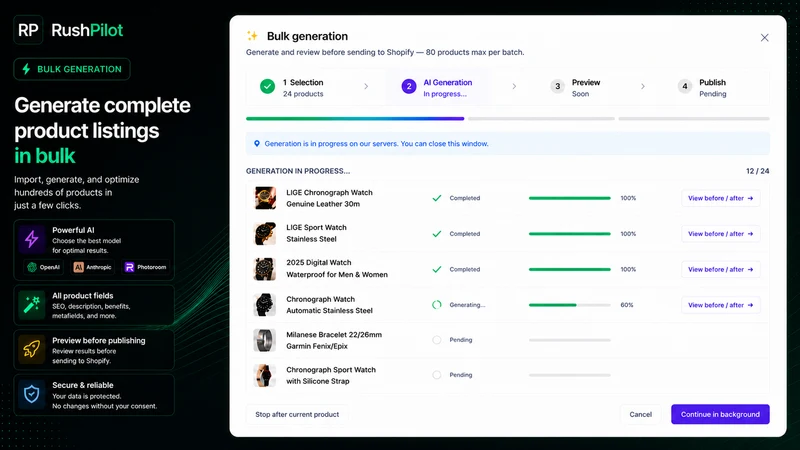This screenshot has width=800, height=450.
Task: Click the 60% progress bar for Chronograph Watch Automatic
Action: 569,305
